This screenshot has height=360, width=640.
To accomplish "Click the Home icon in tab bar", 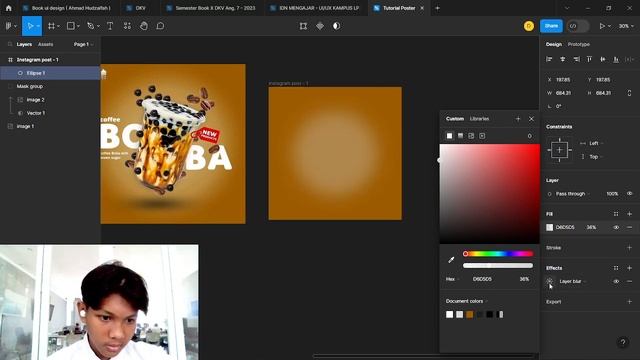I will pos(9,8).
